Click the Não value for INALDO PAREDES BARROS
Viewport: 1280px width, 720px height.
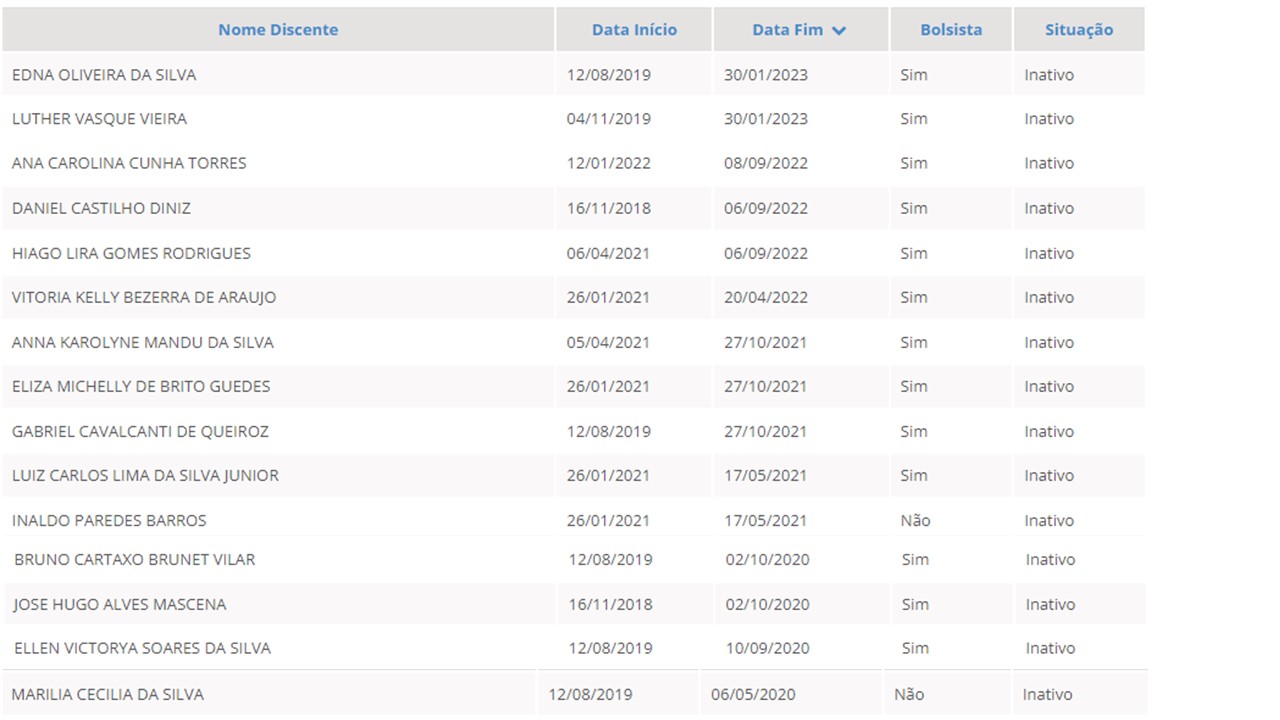coord(914,520)
